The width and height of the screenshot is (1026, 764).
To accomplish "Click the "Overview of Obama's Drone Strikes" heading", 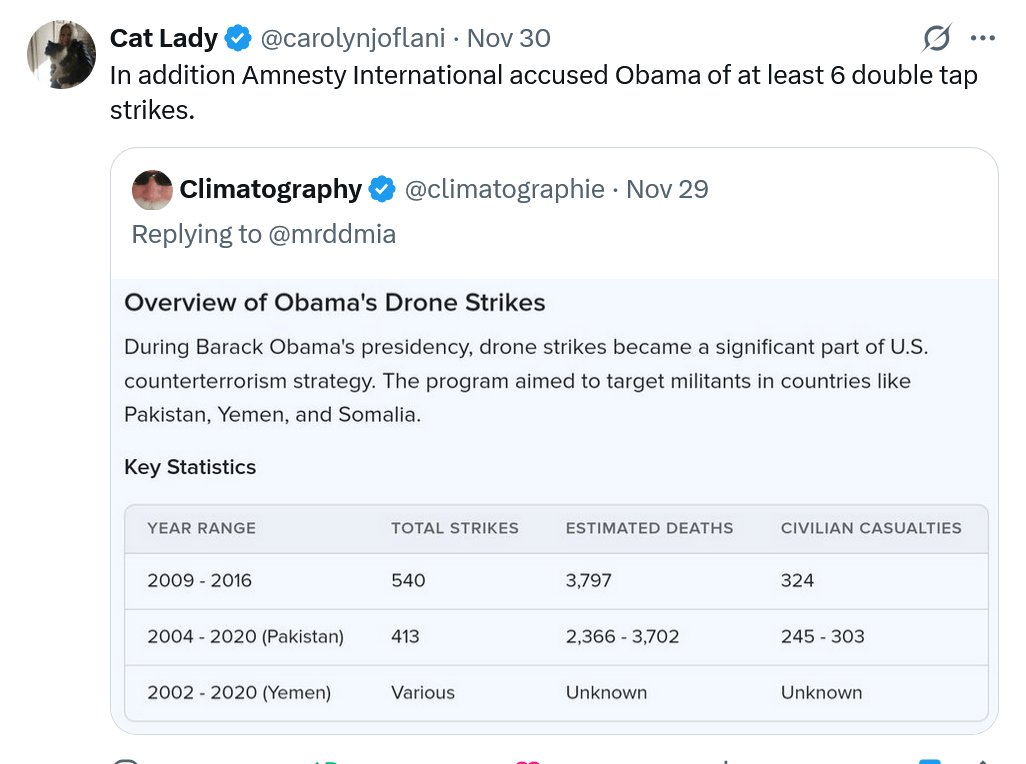I will click(x=334, y=303).
